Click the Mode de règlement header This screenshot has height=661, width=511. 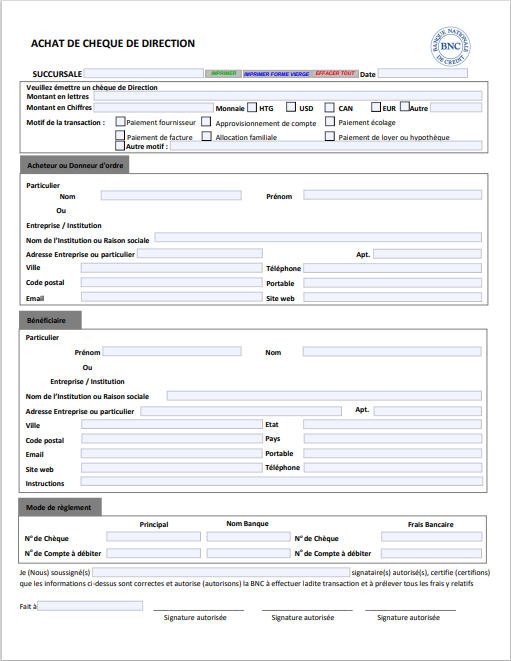click(60, 507)
